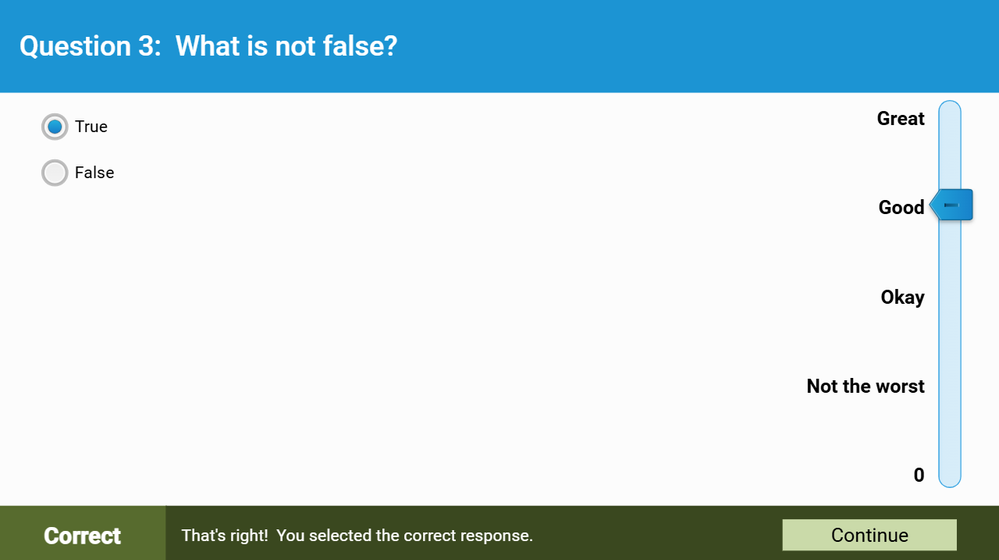
Task: Click the "Not the worst" slider label
Action: (865, 386)
